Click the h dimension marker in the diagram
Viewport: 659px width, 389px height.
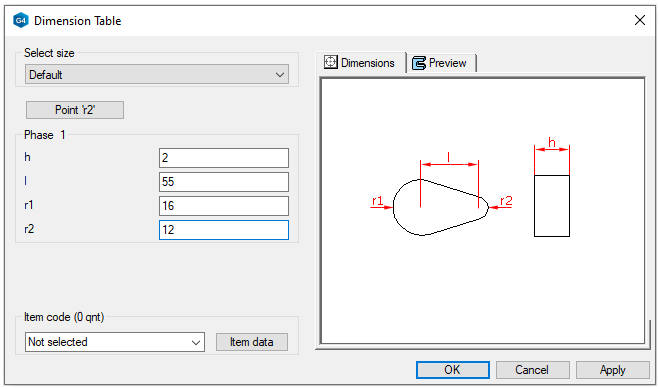[x=552, y=144]
